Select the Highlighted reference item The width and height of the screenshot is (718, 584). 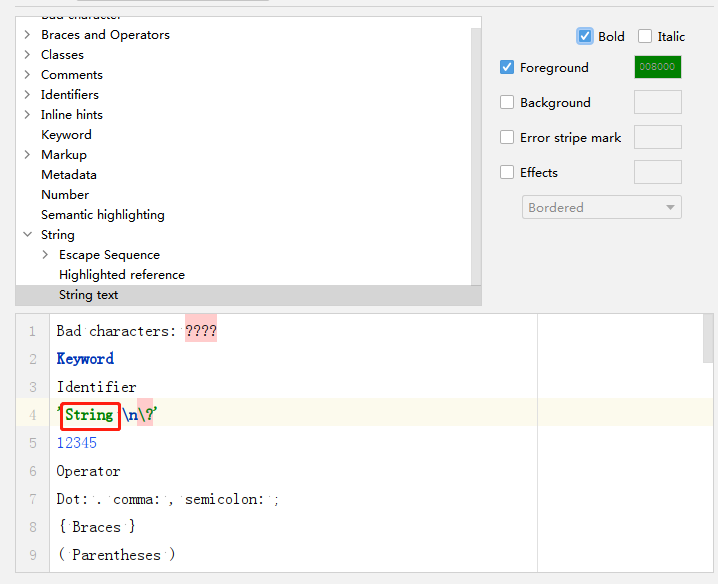(x=122, y=275)
